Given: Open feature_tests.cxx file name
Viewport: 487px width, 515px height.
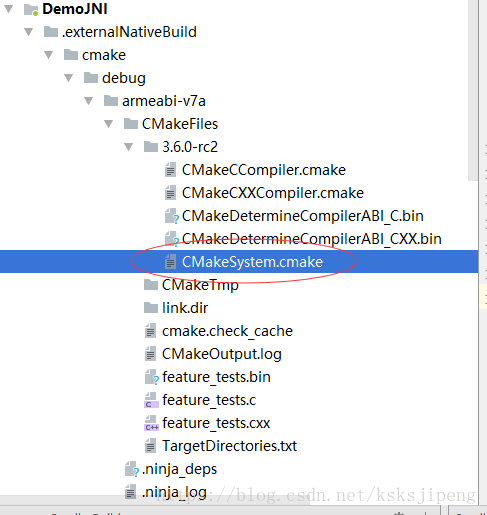Looking at the screenshot, I should [x=216, y=423].
